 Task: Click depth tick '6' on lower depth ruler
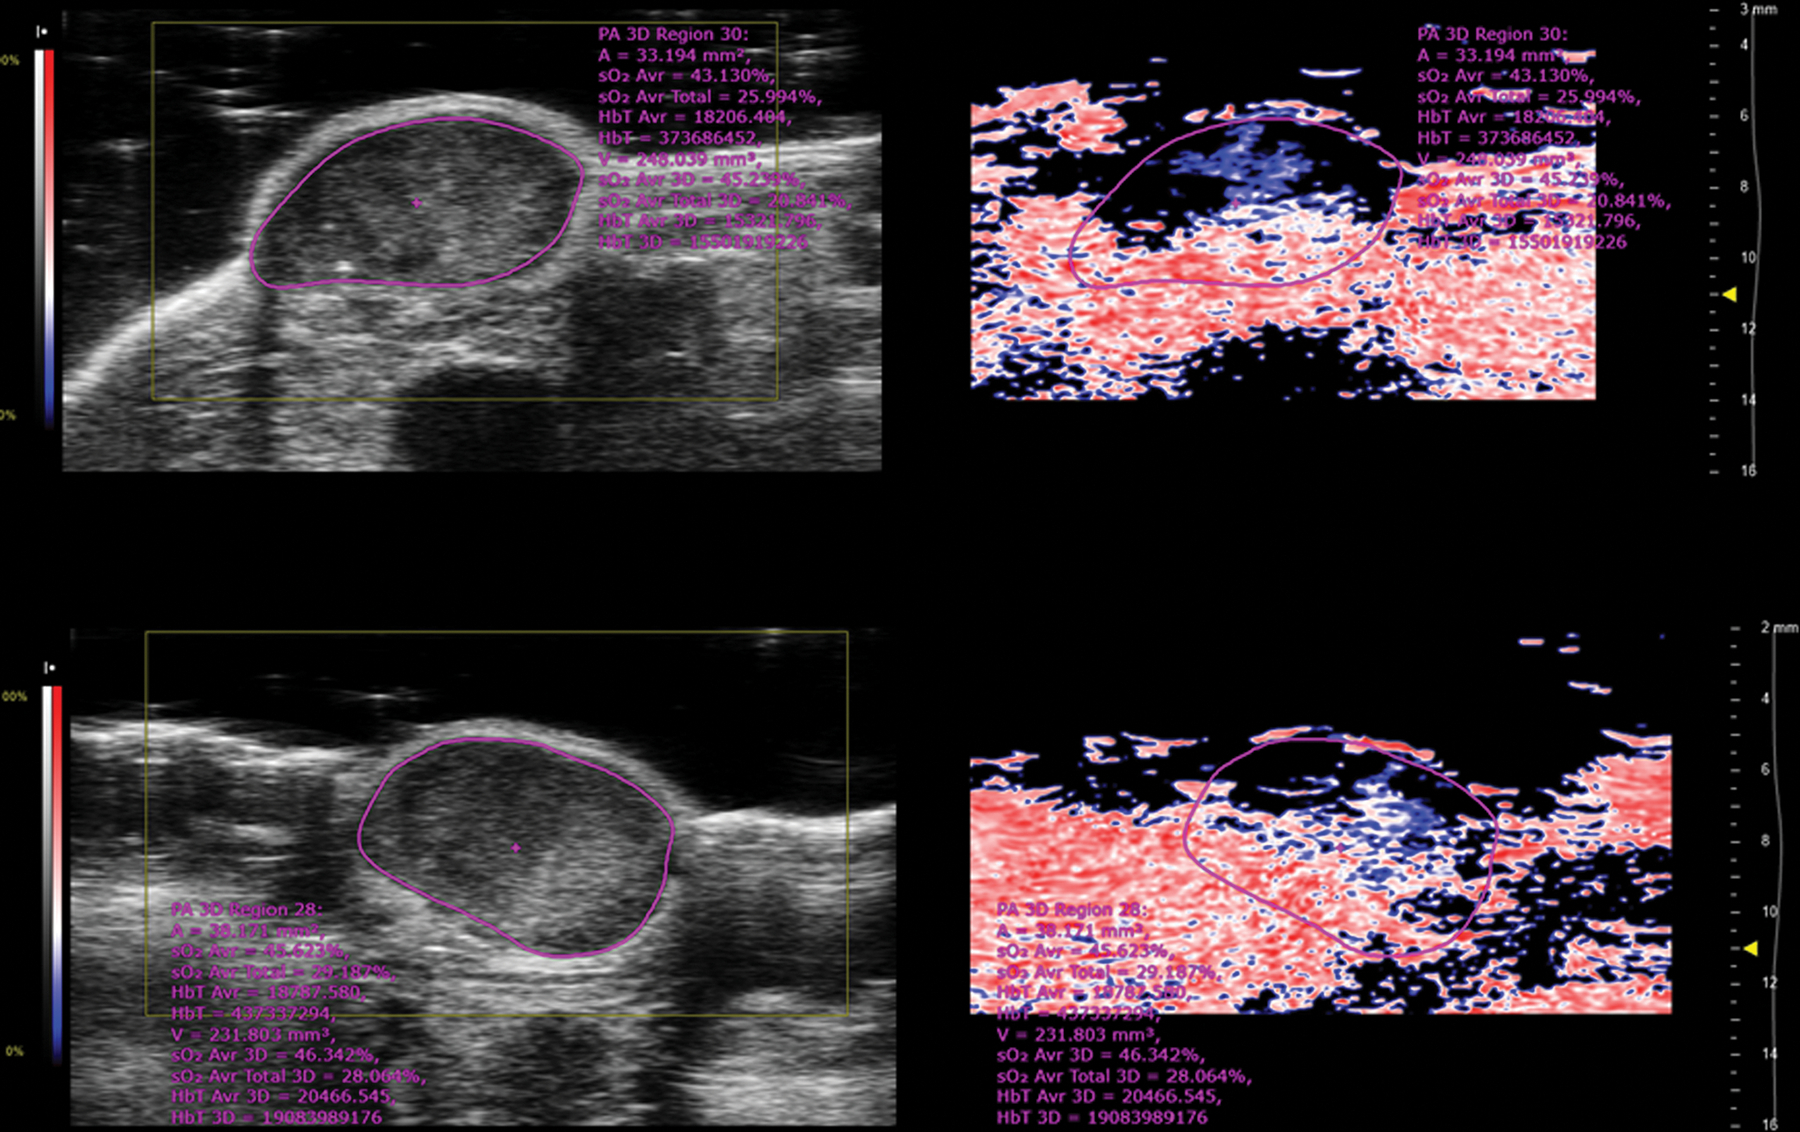(x=1765, y=769)
